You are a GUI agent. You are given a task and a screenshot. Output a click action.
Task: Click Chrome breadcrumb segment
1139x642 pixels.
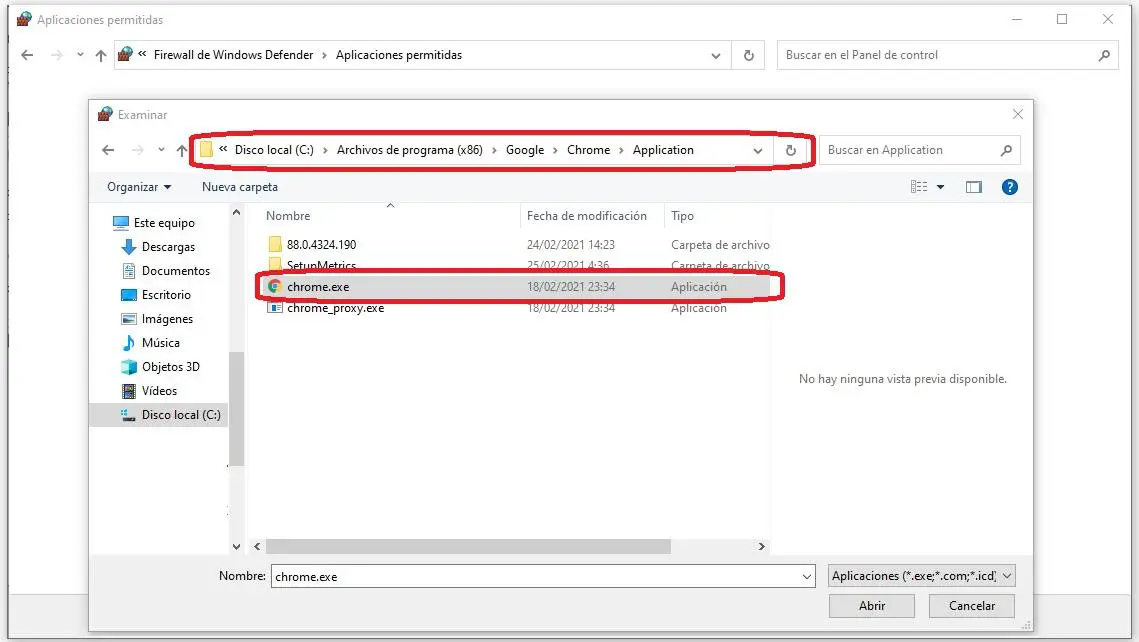point(588,150)
